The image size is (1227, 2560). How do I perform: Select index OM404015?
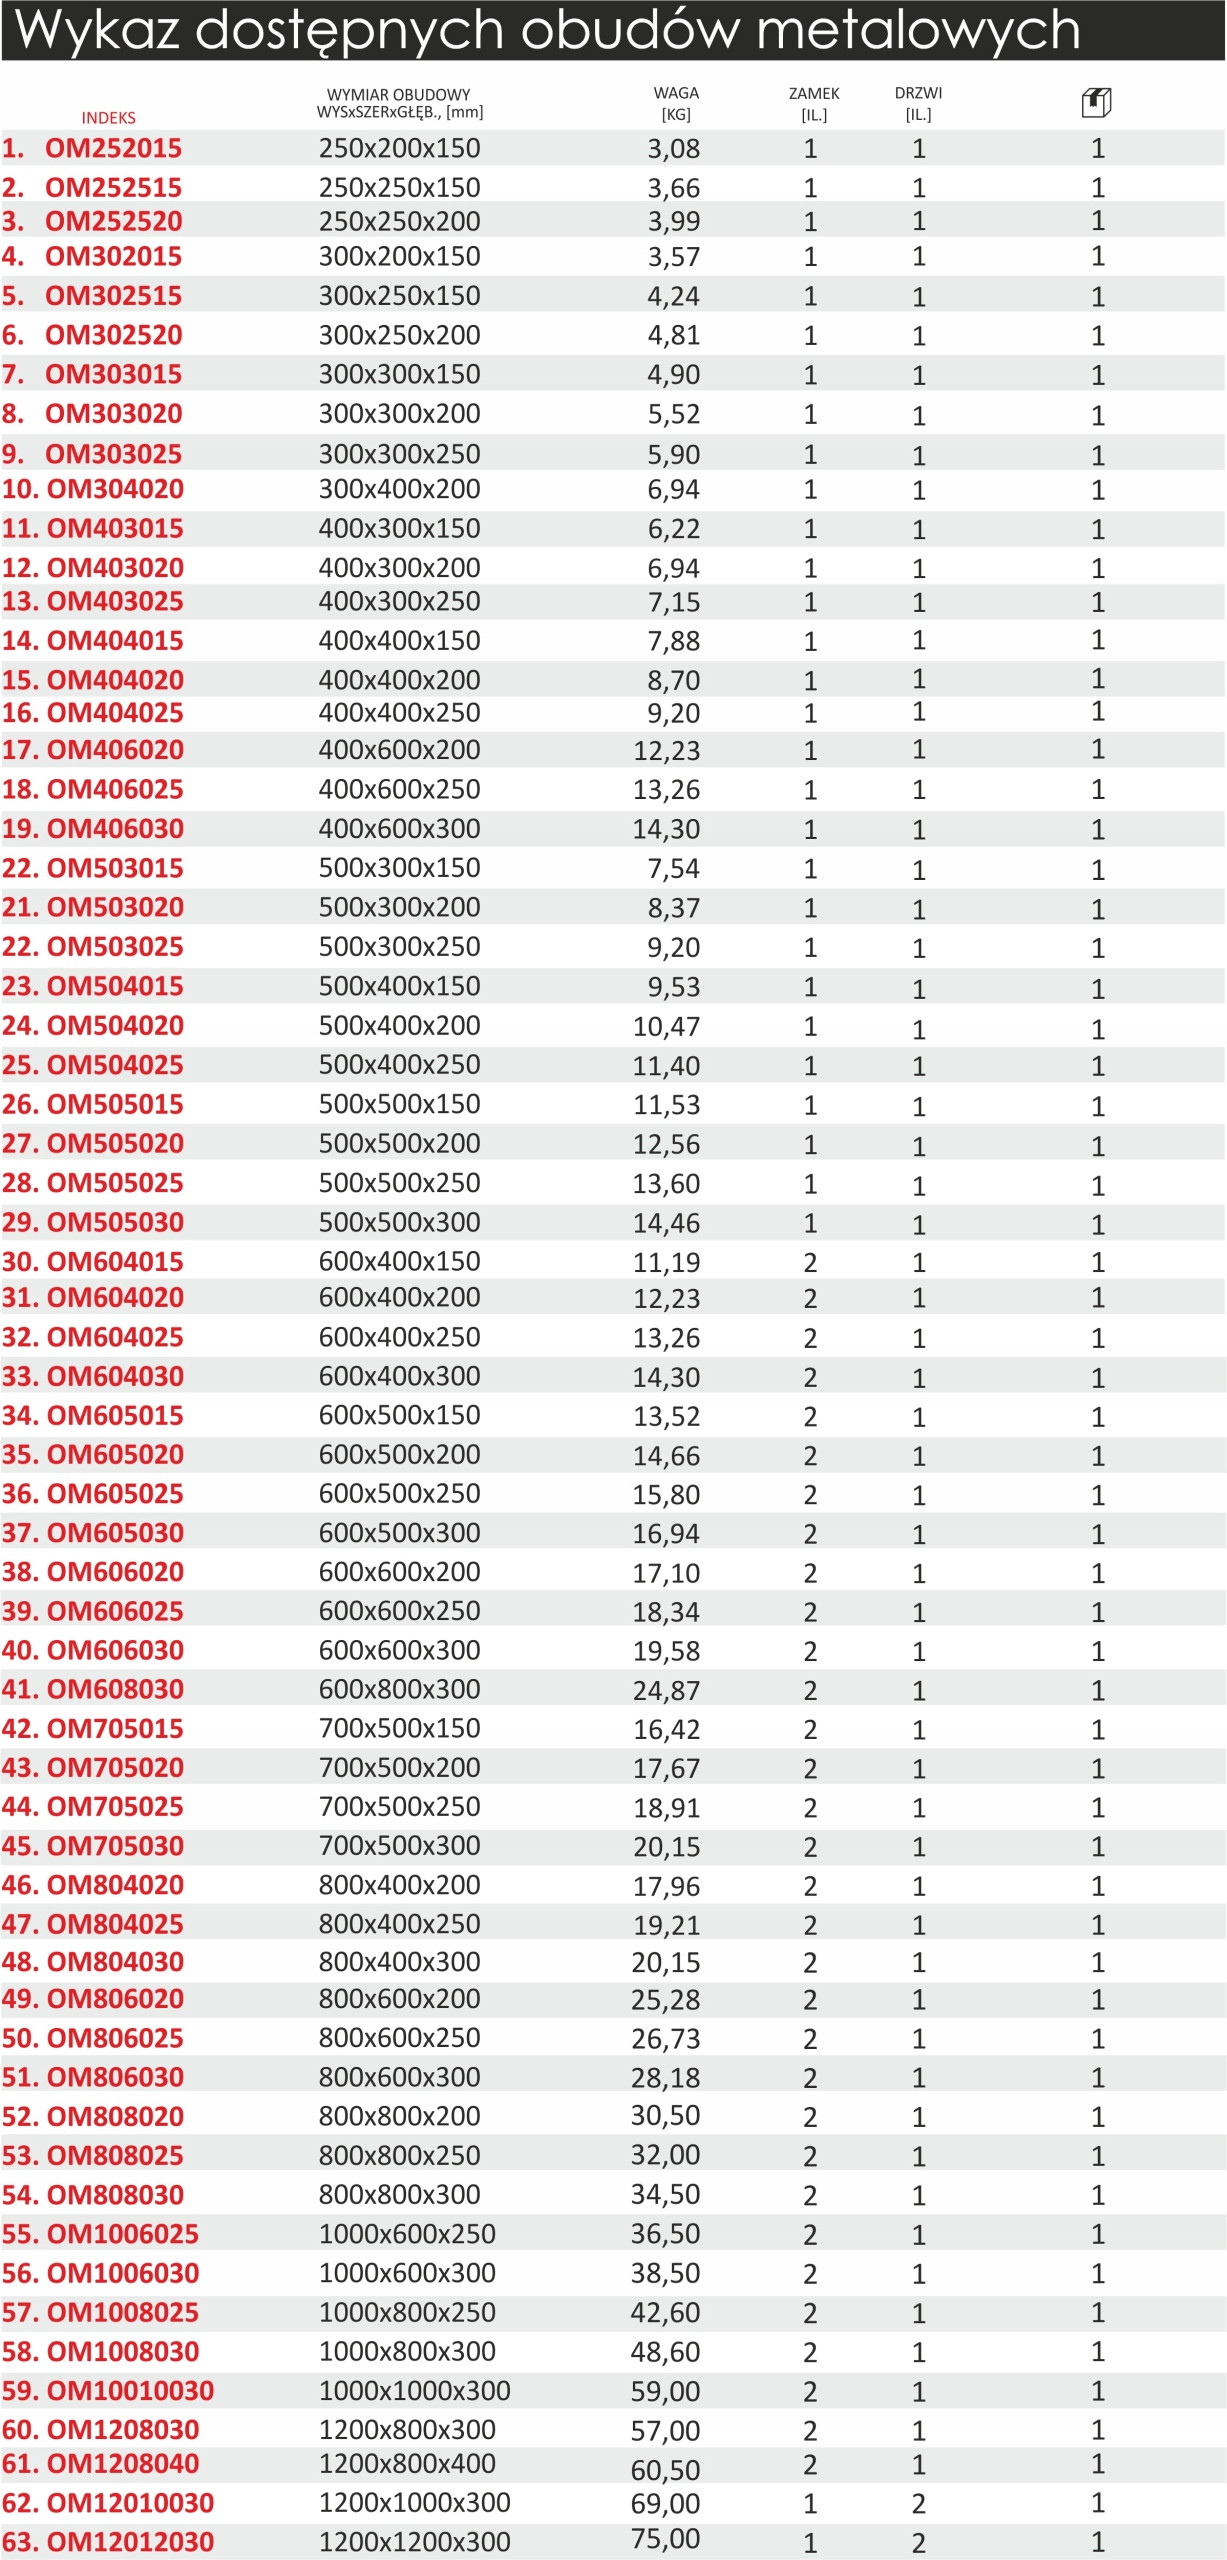(x=115, y=640)
